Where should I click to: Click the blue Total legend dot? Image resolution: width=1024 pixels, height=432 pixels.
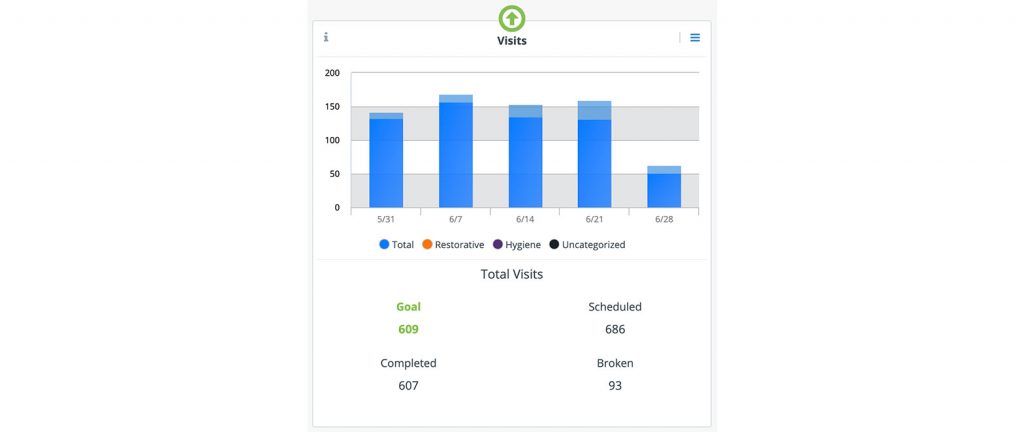pos(385,244)
